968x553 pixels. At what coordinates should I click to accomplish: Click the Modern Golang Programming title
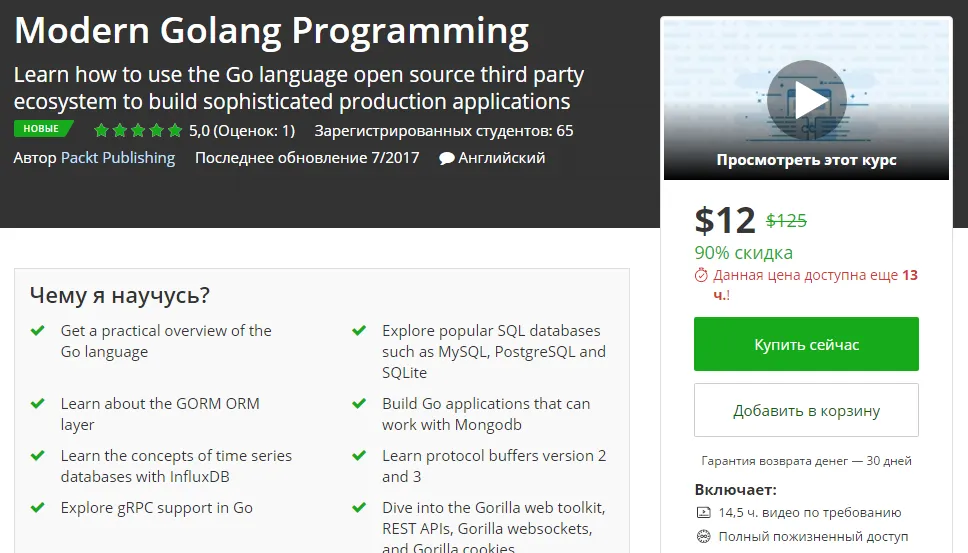[x=271, y=32]
